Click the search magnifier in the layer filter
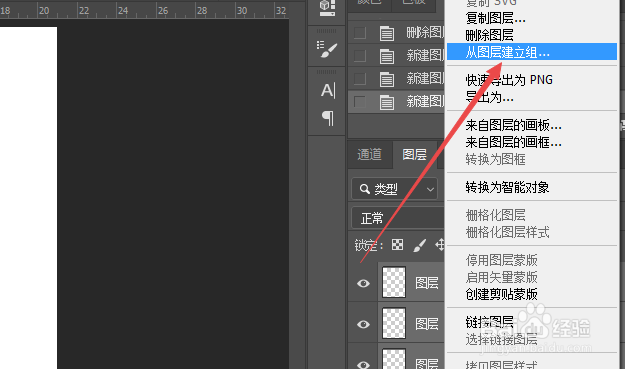The height and width of the screenshot is (369, 625). coord(364,189)
